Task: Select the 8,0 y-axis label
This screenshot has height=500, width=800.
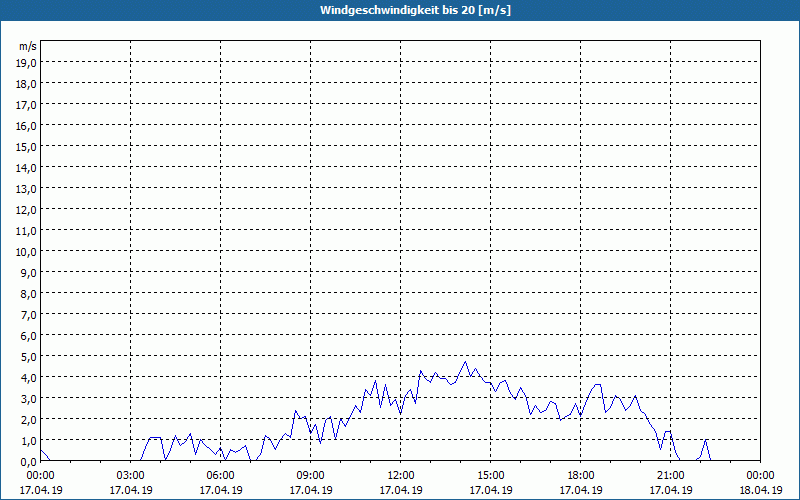Action: click(29, 294)
